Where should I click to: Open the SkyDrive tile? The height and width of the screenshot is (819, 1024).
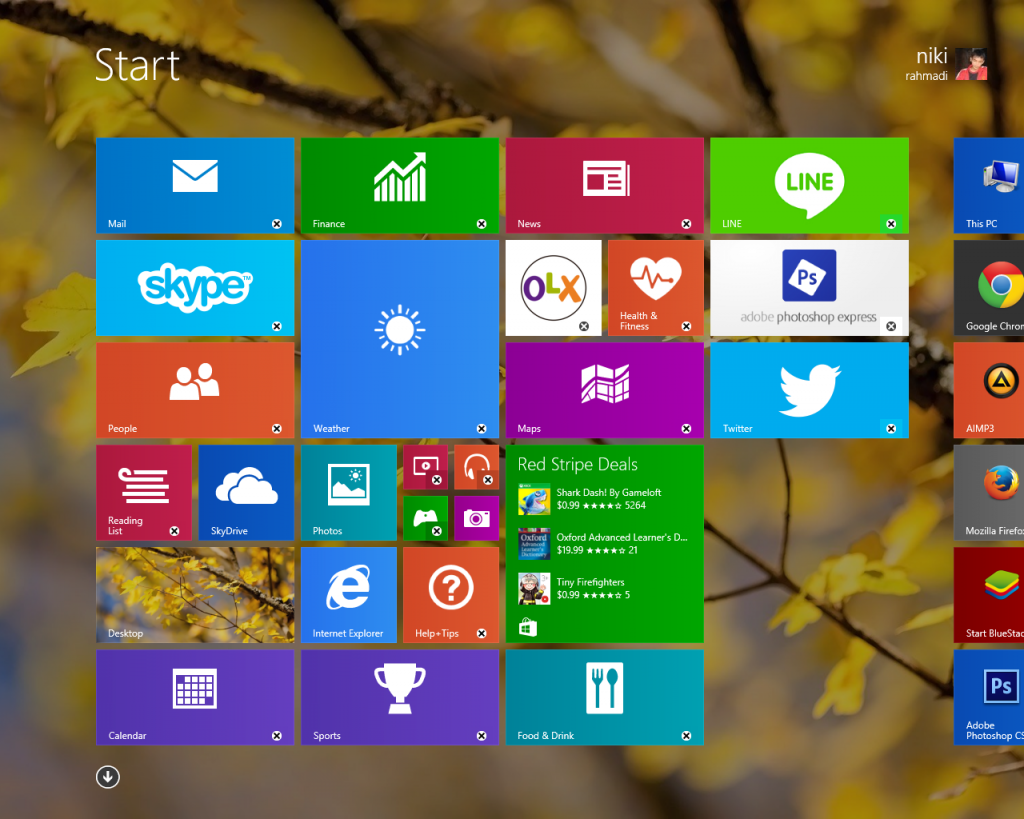click(246, 492)
